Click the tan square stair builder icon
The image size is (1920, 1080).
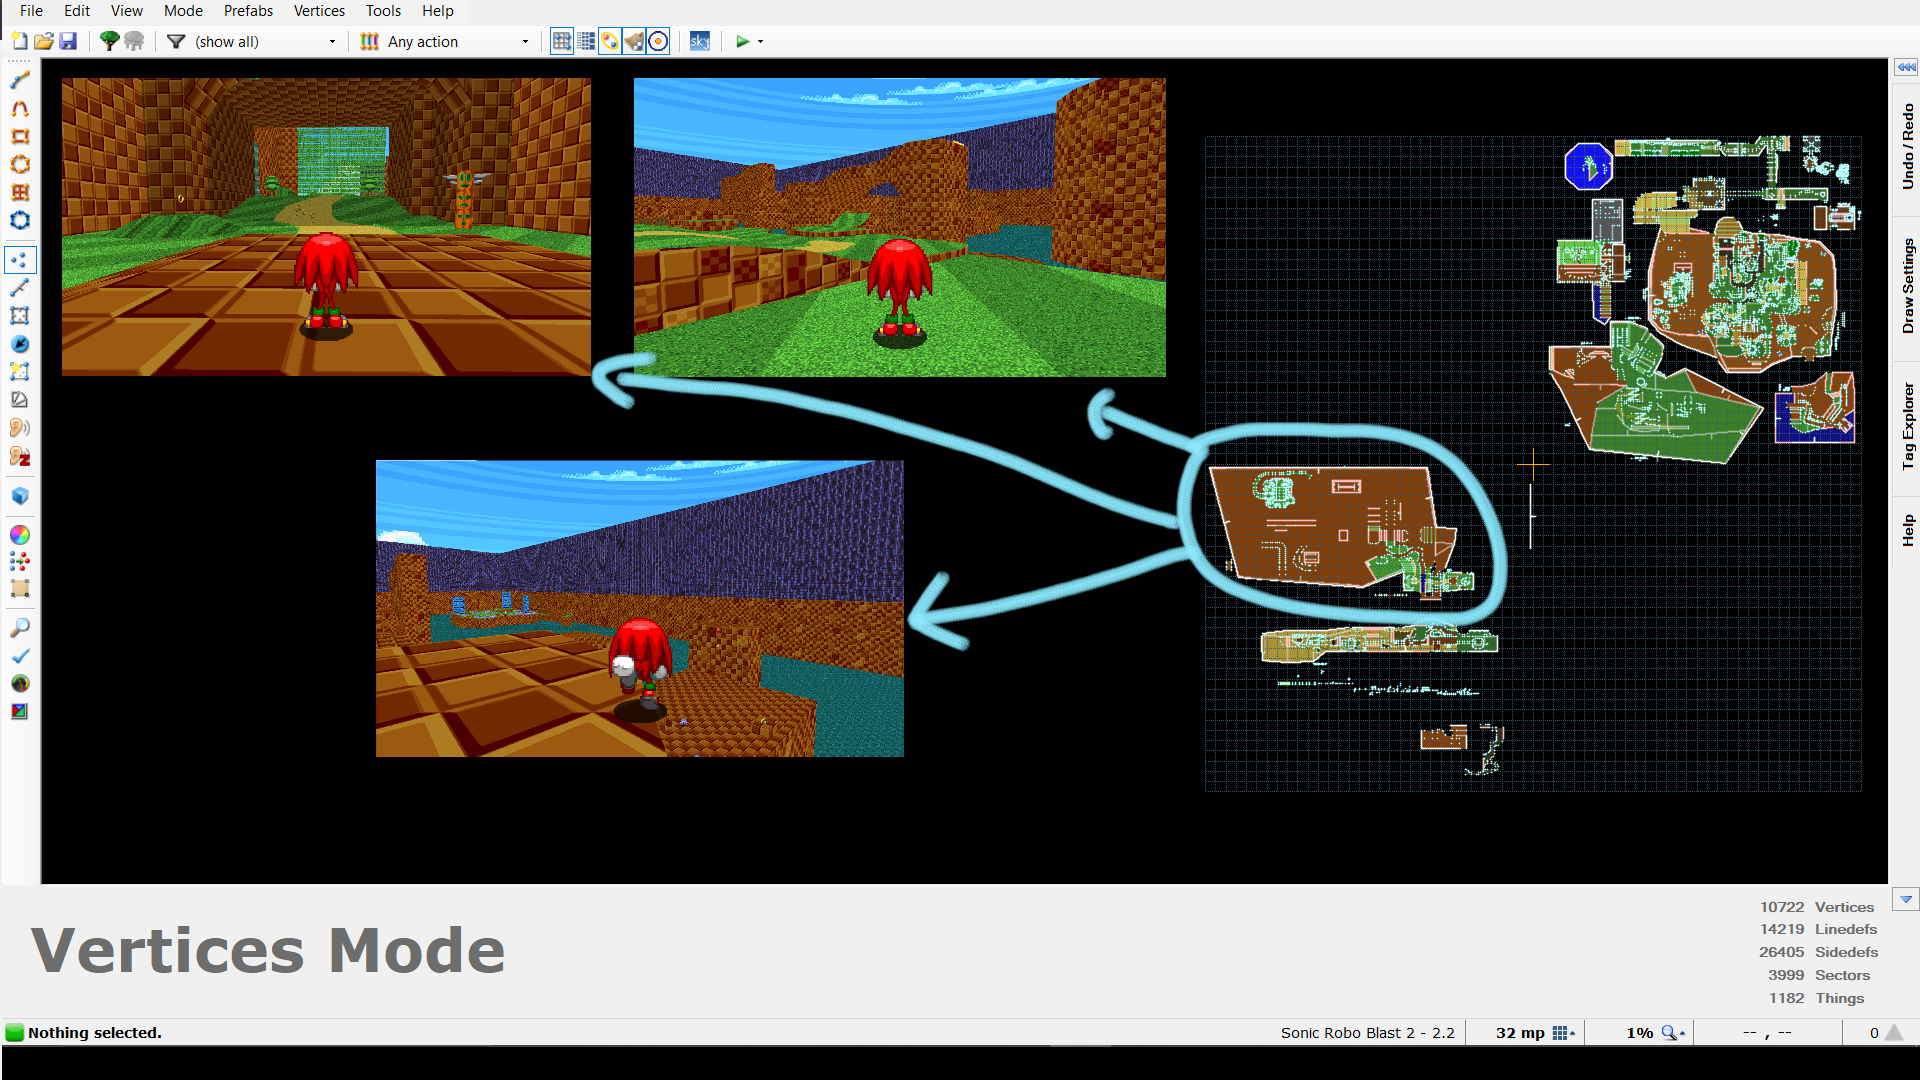pos(20,589)
